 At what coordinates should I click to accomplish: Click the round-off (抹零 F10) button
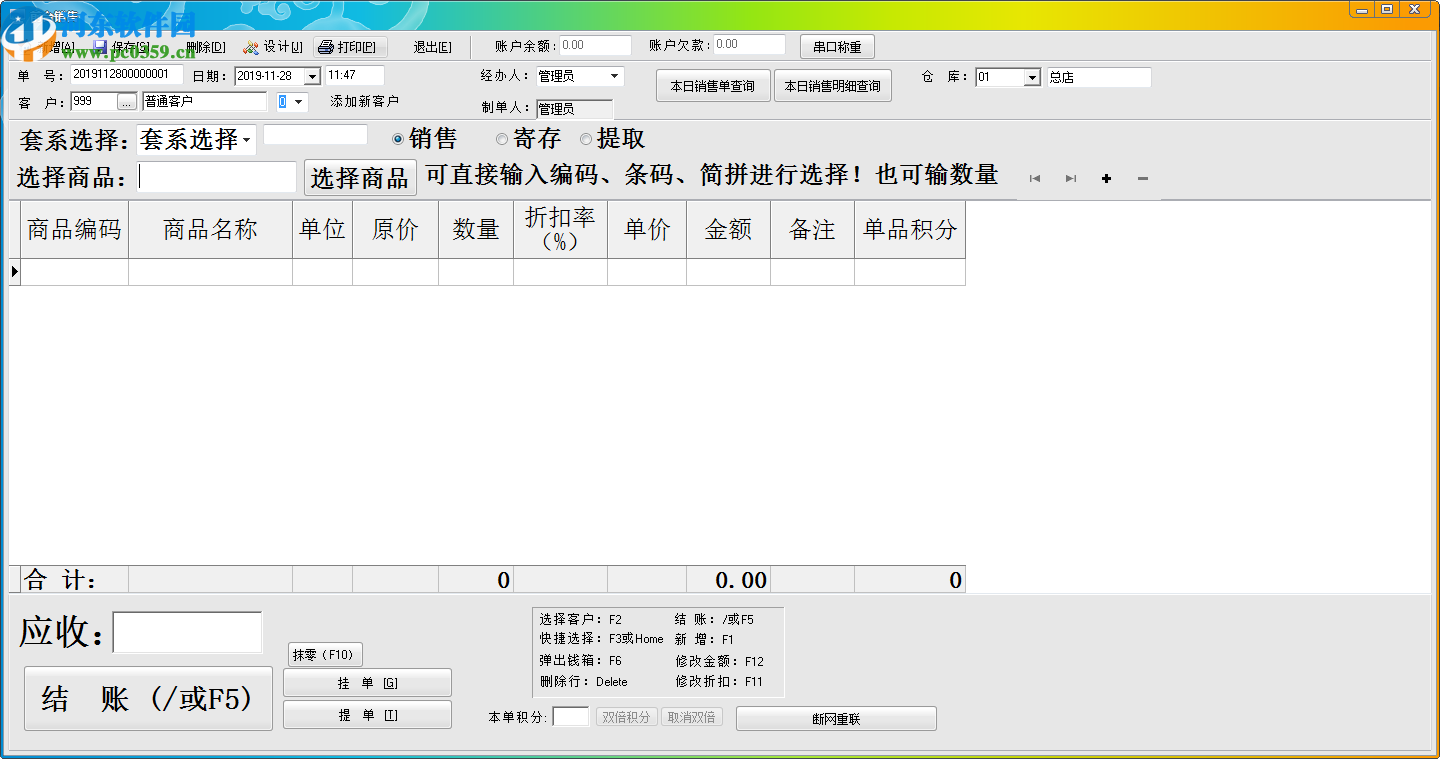[x=325, y=655]
